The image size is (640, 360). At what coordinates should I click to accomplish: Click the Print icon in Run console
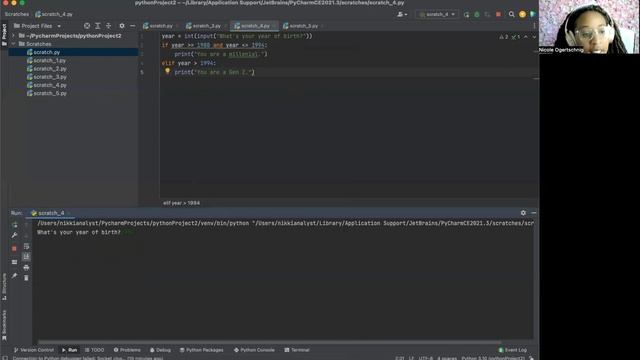(x=26, y=268)
